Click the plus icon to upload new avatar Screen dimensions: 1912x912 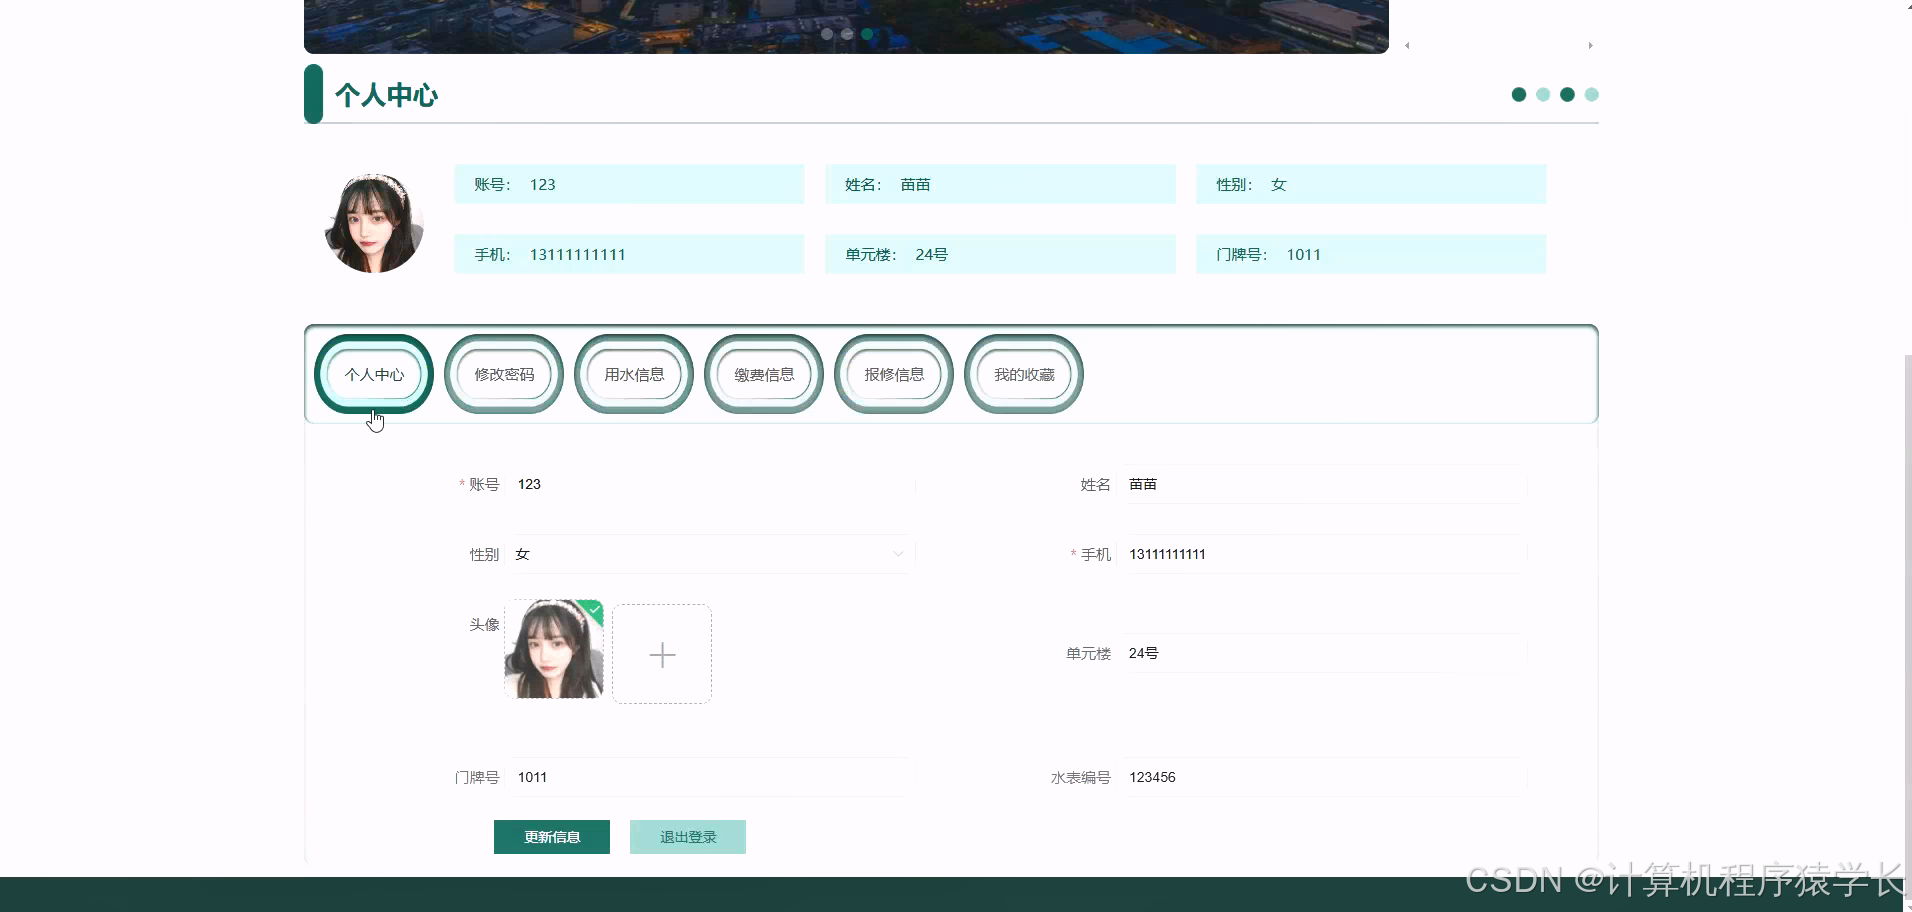tap(661, 653)
